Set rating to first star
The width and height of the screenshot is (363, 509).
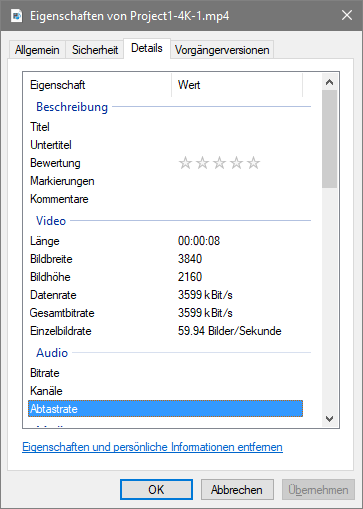[185, 163]
